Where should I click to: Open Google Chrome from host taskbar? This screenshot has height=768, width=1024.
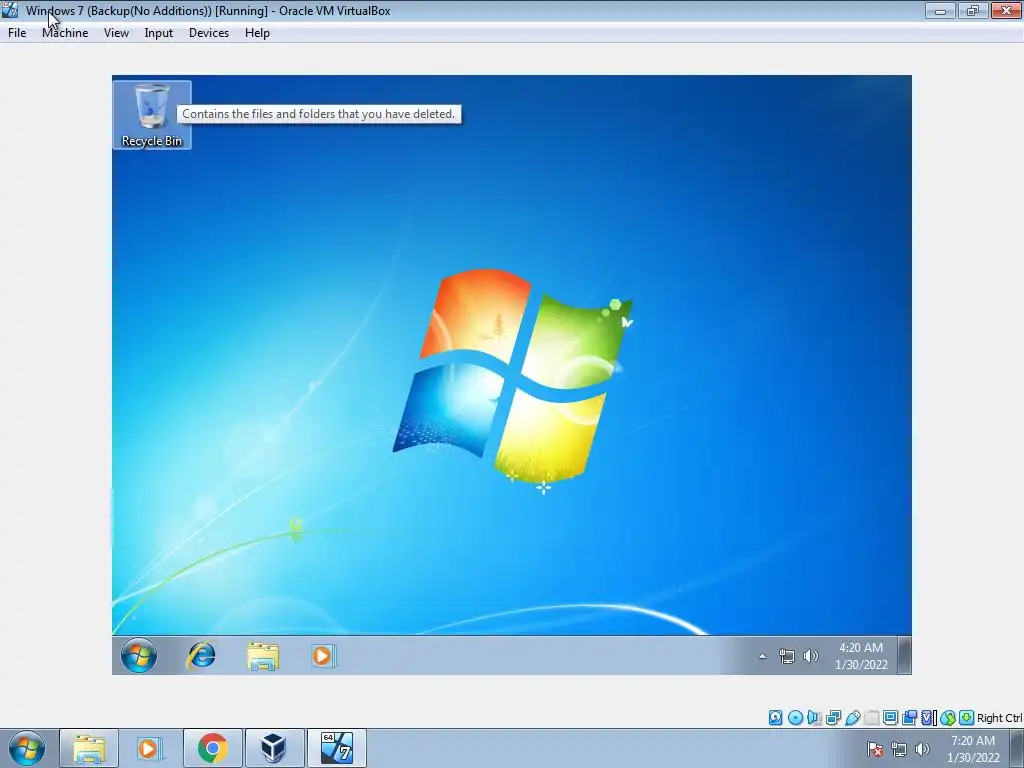[x=212, y=748]
